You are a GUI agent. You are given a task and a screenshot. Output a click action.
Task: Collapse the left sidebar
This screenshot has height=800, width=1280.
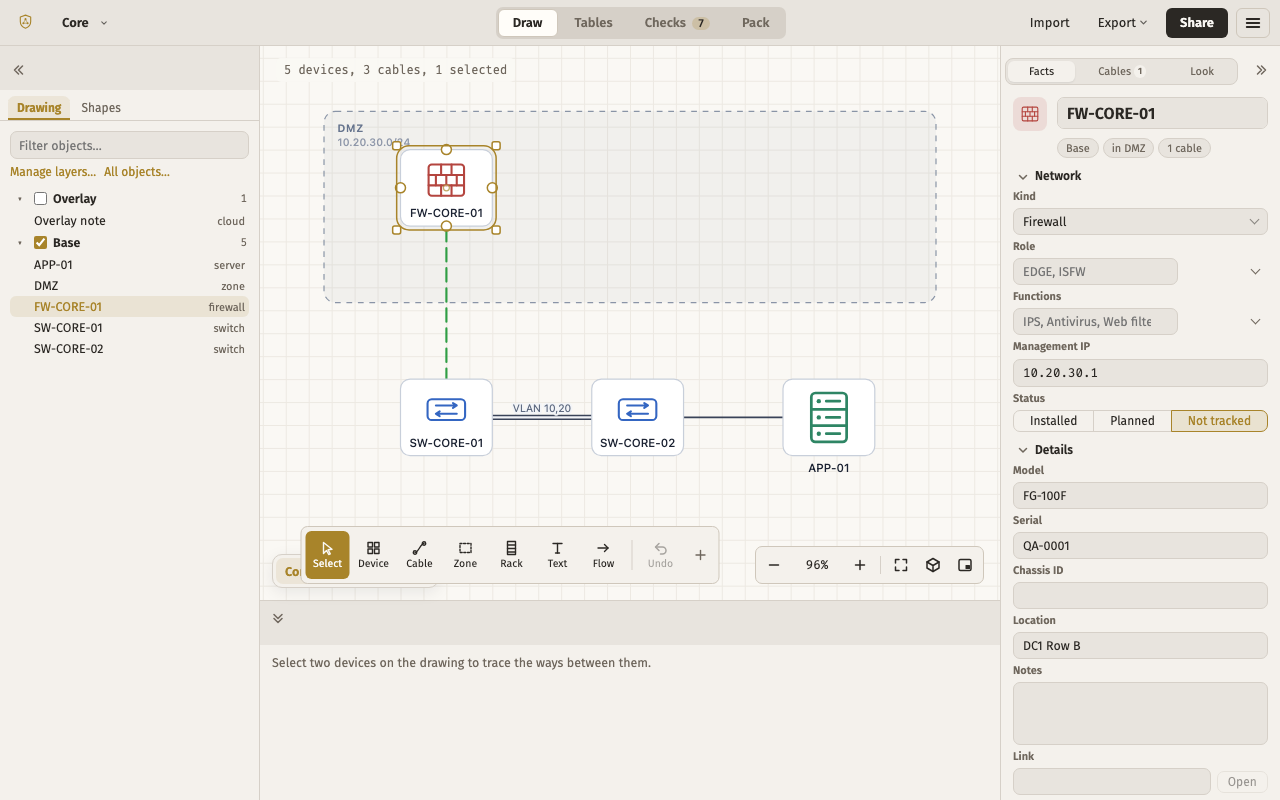pyautogui.click(x=18, y=70)
